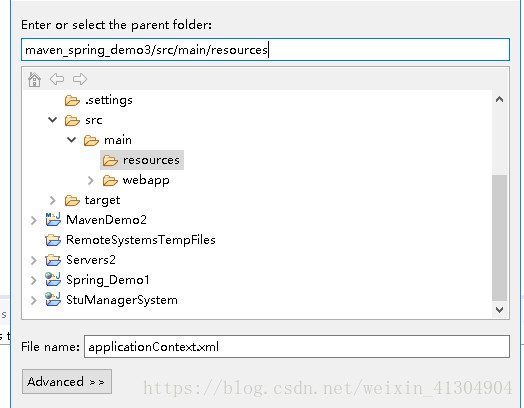524x408 pixels.
Task: Expand the StuManagerSystem project node
Action: (33, 300)
